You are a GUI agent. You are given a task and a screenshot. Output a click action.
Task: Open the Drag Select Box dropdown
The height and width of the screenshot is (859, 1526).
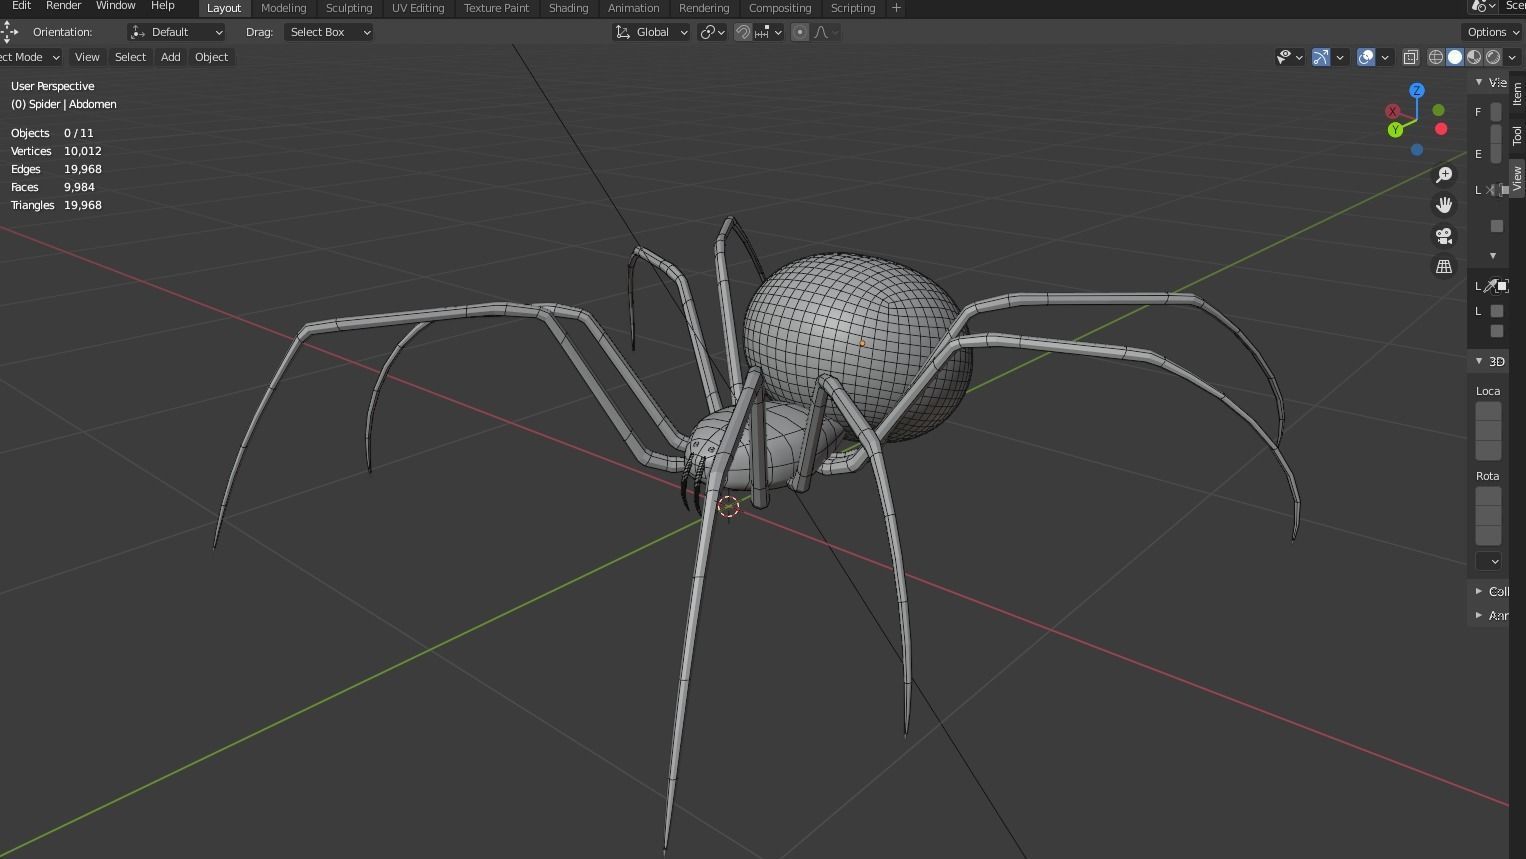pyautogui.click(x=328, y=32)
